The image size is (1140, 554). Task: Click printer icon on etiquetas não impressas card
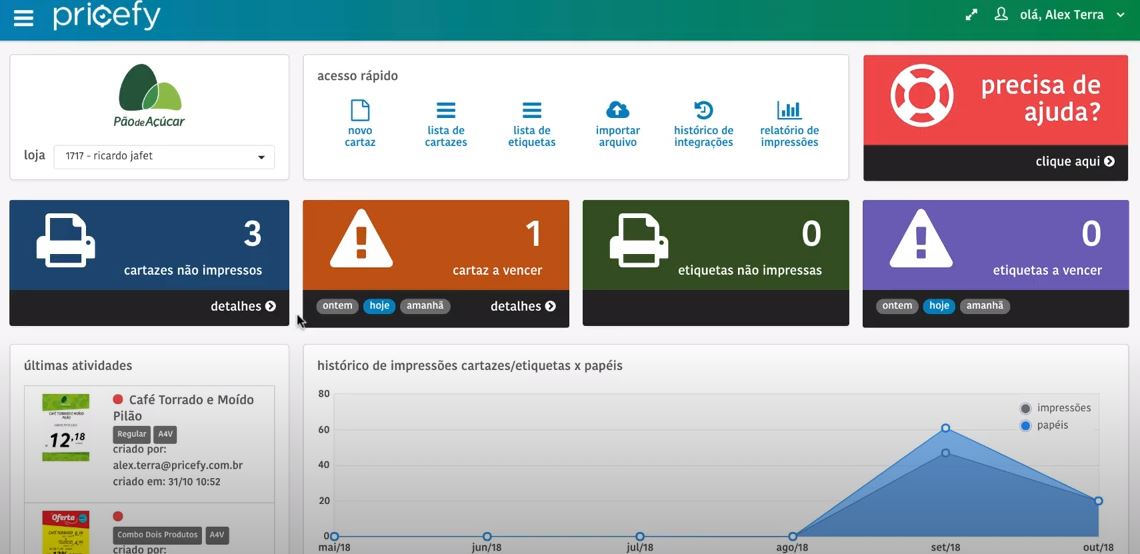coord(638,240)
